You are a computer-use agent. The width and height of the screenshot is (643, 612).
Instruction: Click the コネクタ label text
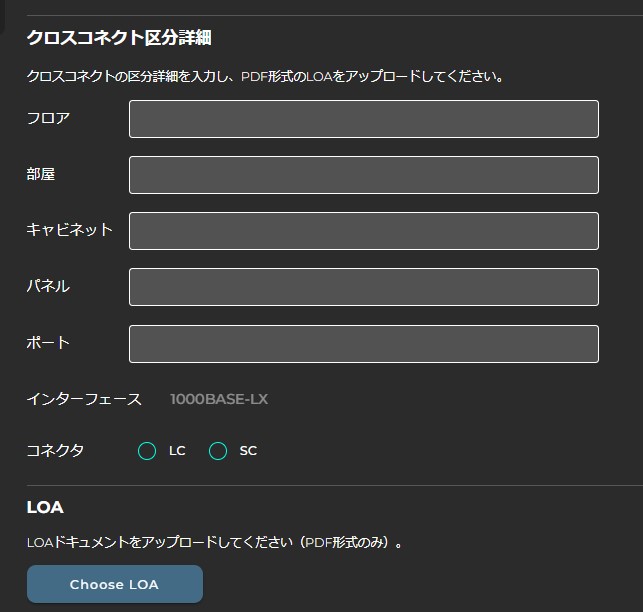coord(55,451)
